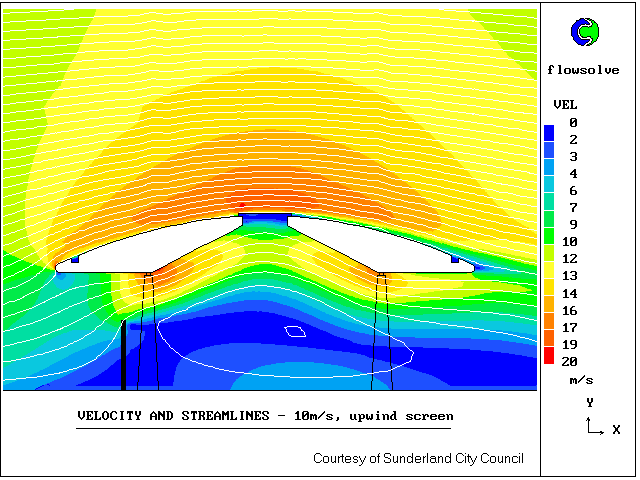Click the small closed streamline loop under canopy
The image size is (640, 480).
[295, 331]
